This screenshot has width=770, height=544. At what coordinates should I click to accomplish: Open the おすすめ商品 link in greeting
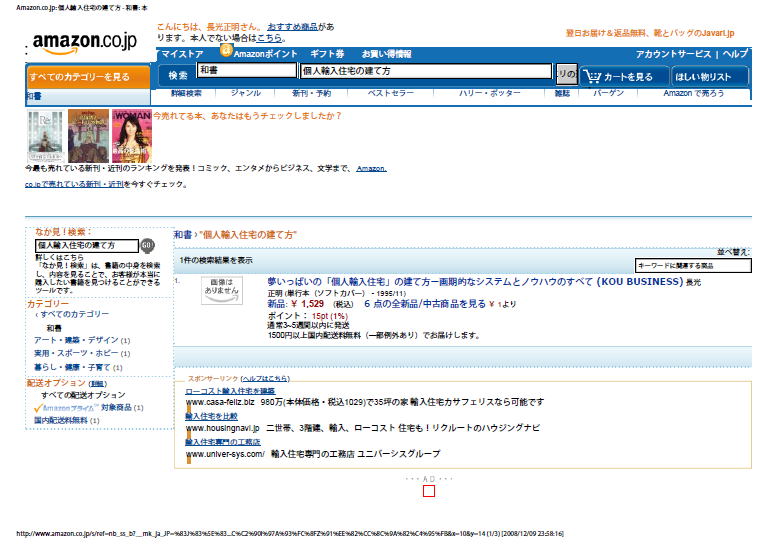292,27
